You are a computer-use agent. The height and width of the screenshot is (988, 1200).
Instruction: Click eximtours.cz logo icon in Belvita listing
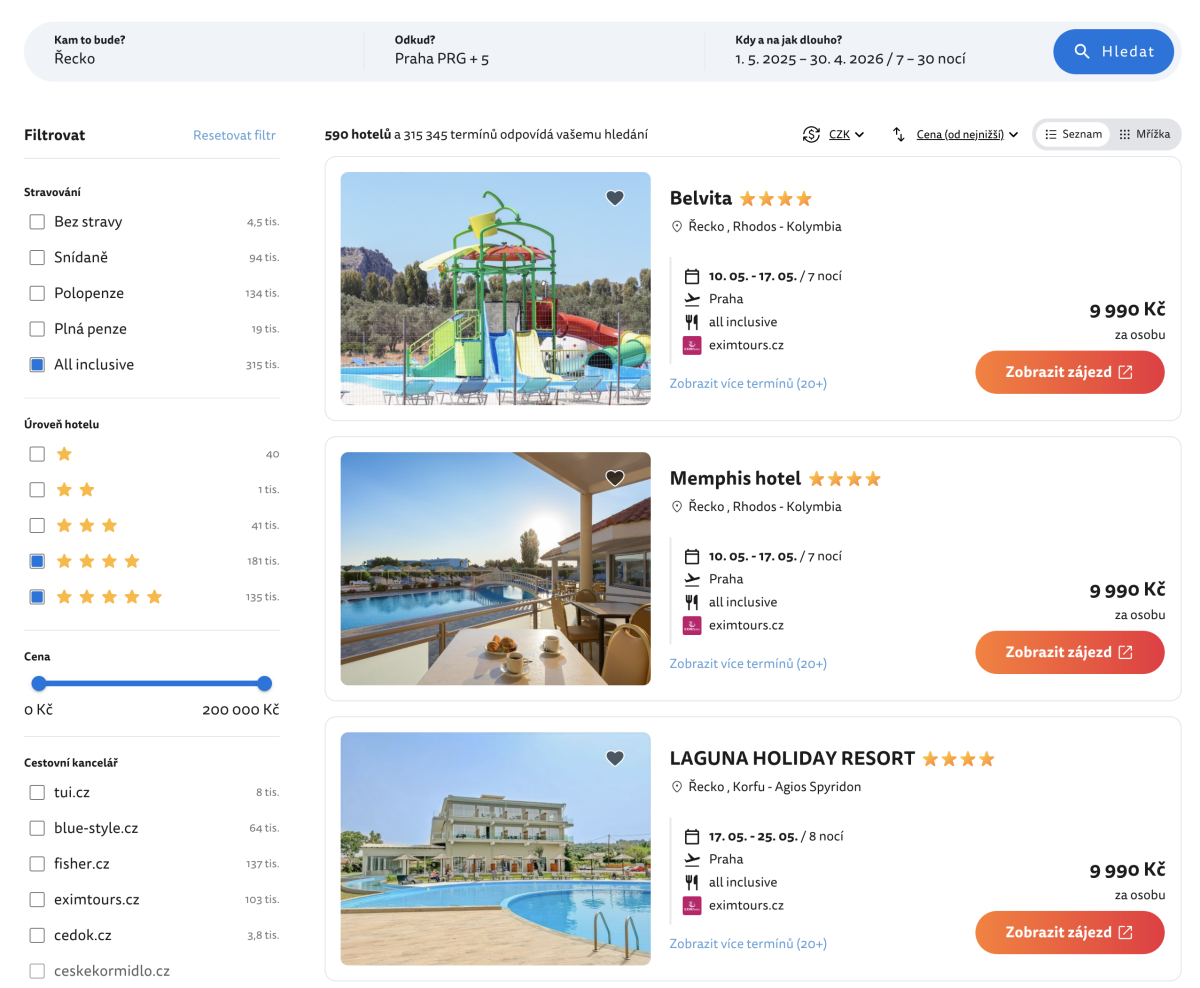(691, 345)
